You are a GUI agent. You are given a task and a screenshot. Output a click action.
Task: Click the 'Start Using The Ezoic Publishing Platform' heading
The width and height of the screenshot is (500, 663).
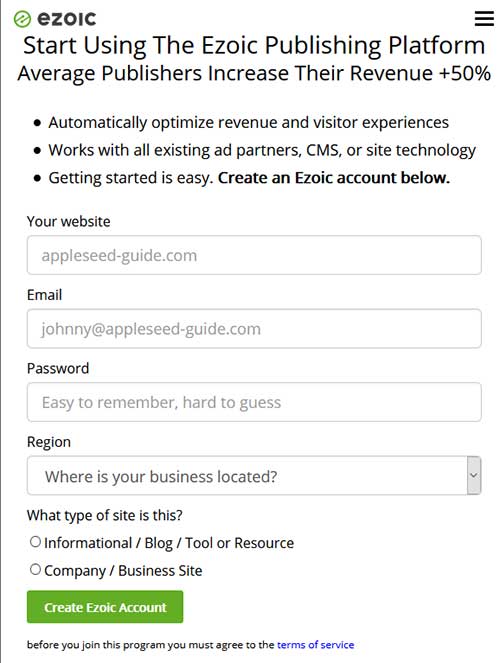coord(254,46)
